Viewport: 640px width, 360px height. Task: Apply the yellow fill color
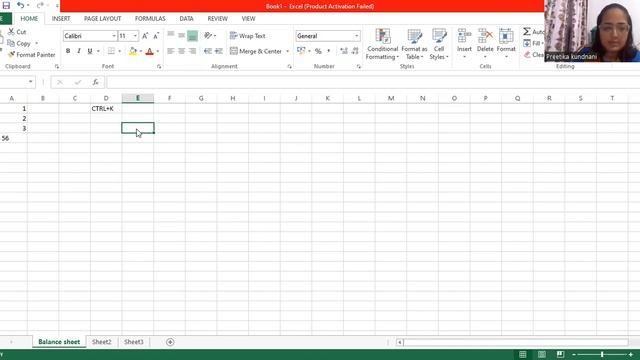click(133, 51)
